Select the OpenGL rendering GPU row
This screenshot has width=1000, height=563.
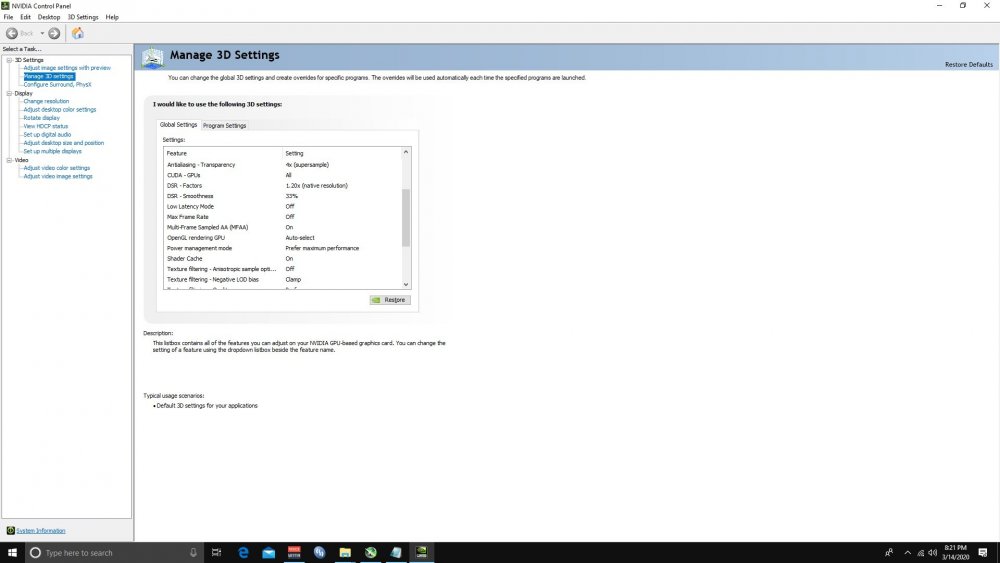click(x=283, y=238)
